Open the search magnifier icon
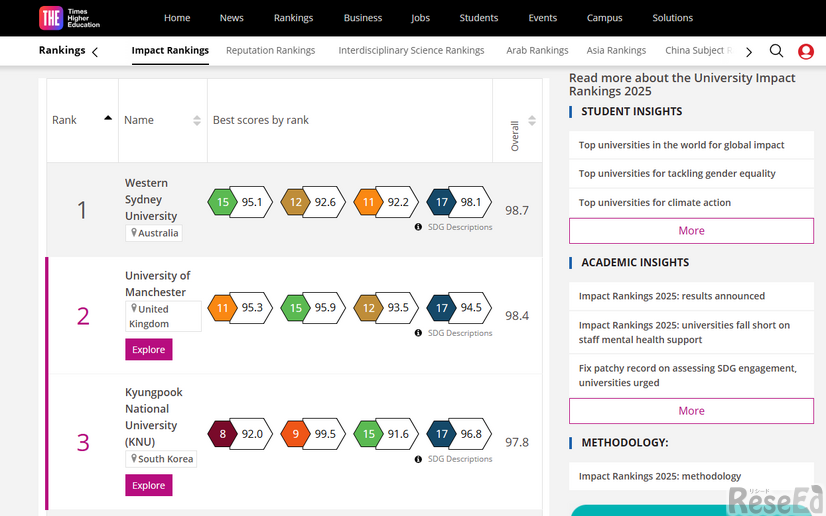Screen dimensions: 826x516 click(776, 51)
